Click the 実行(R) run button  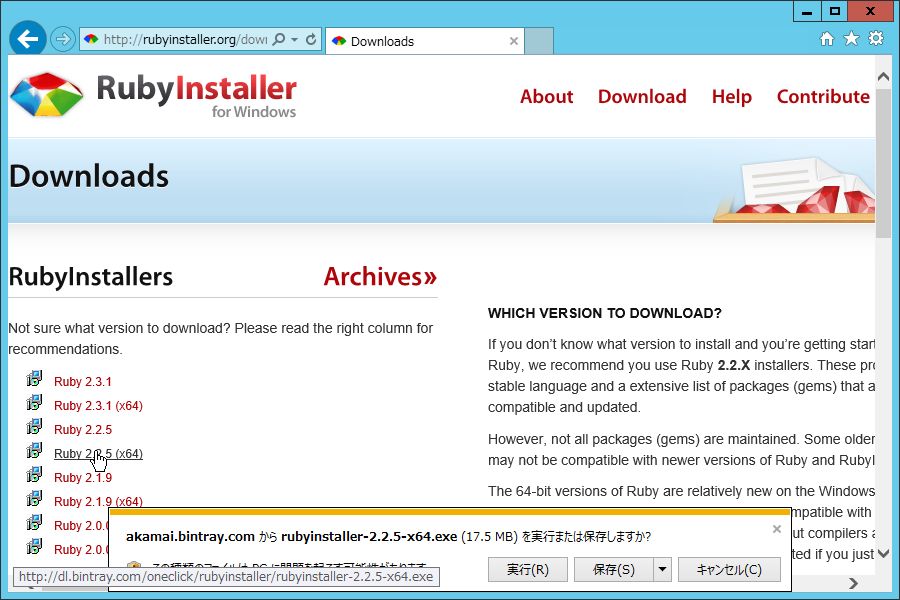(527, 570)
